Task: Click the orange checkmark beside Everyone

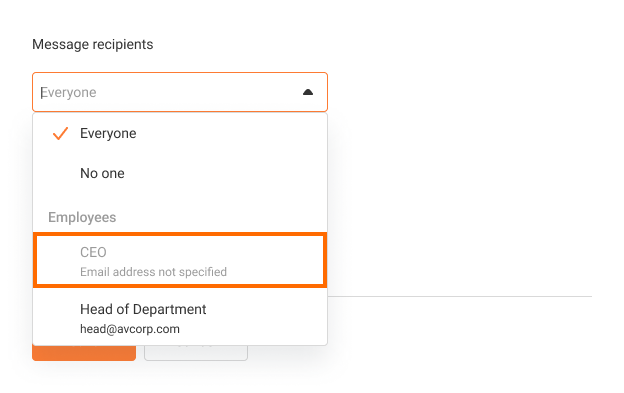Action: point(60,134)
